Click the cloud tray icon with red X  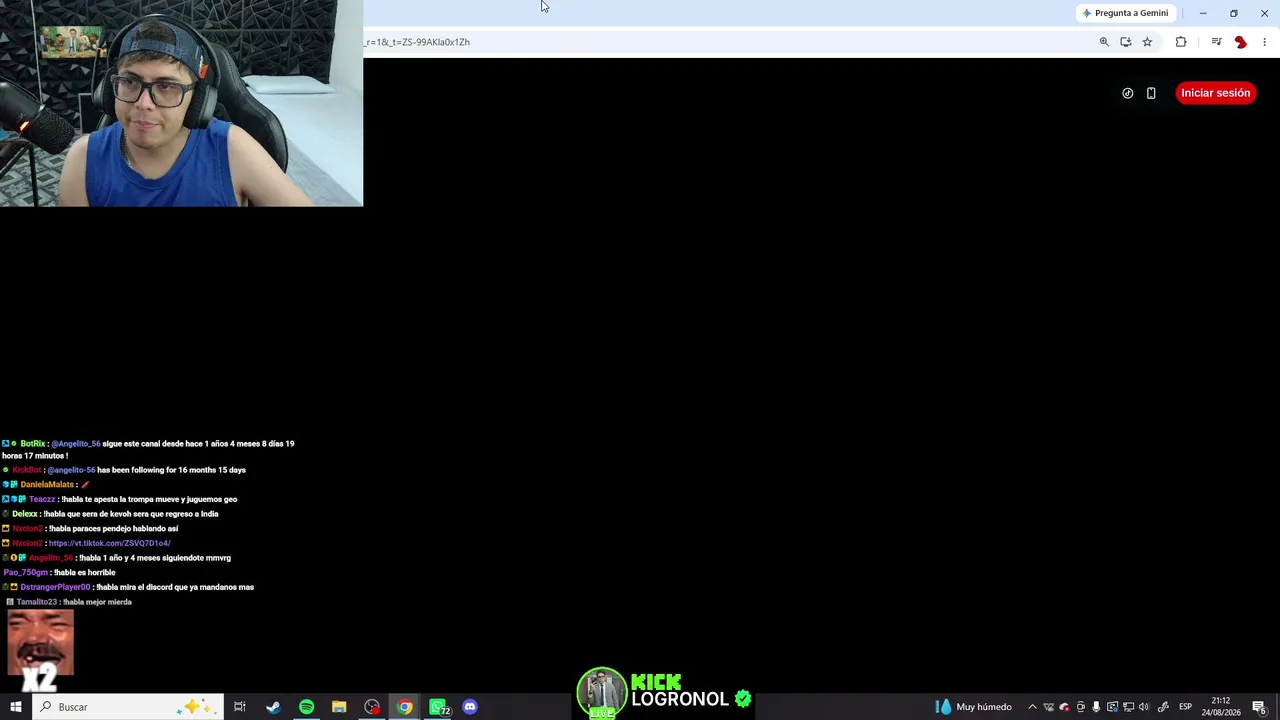1064,707
